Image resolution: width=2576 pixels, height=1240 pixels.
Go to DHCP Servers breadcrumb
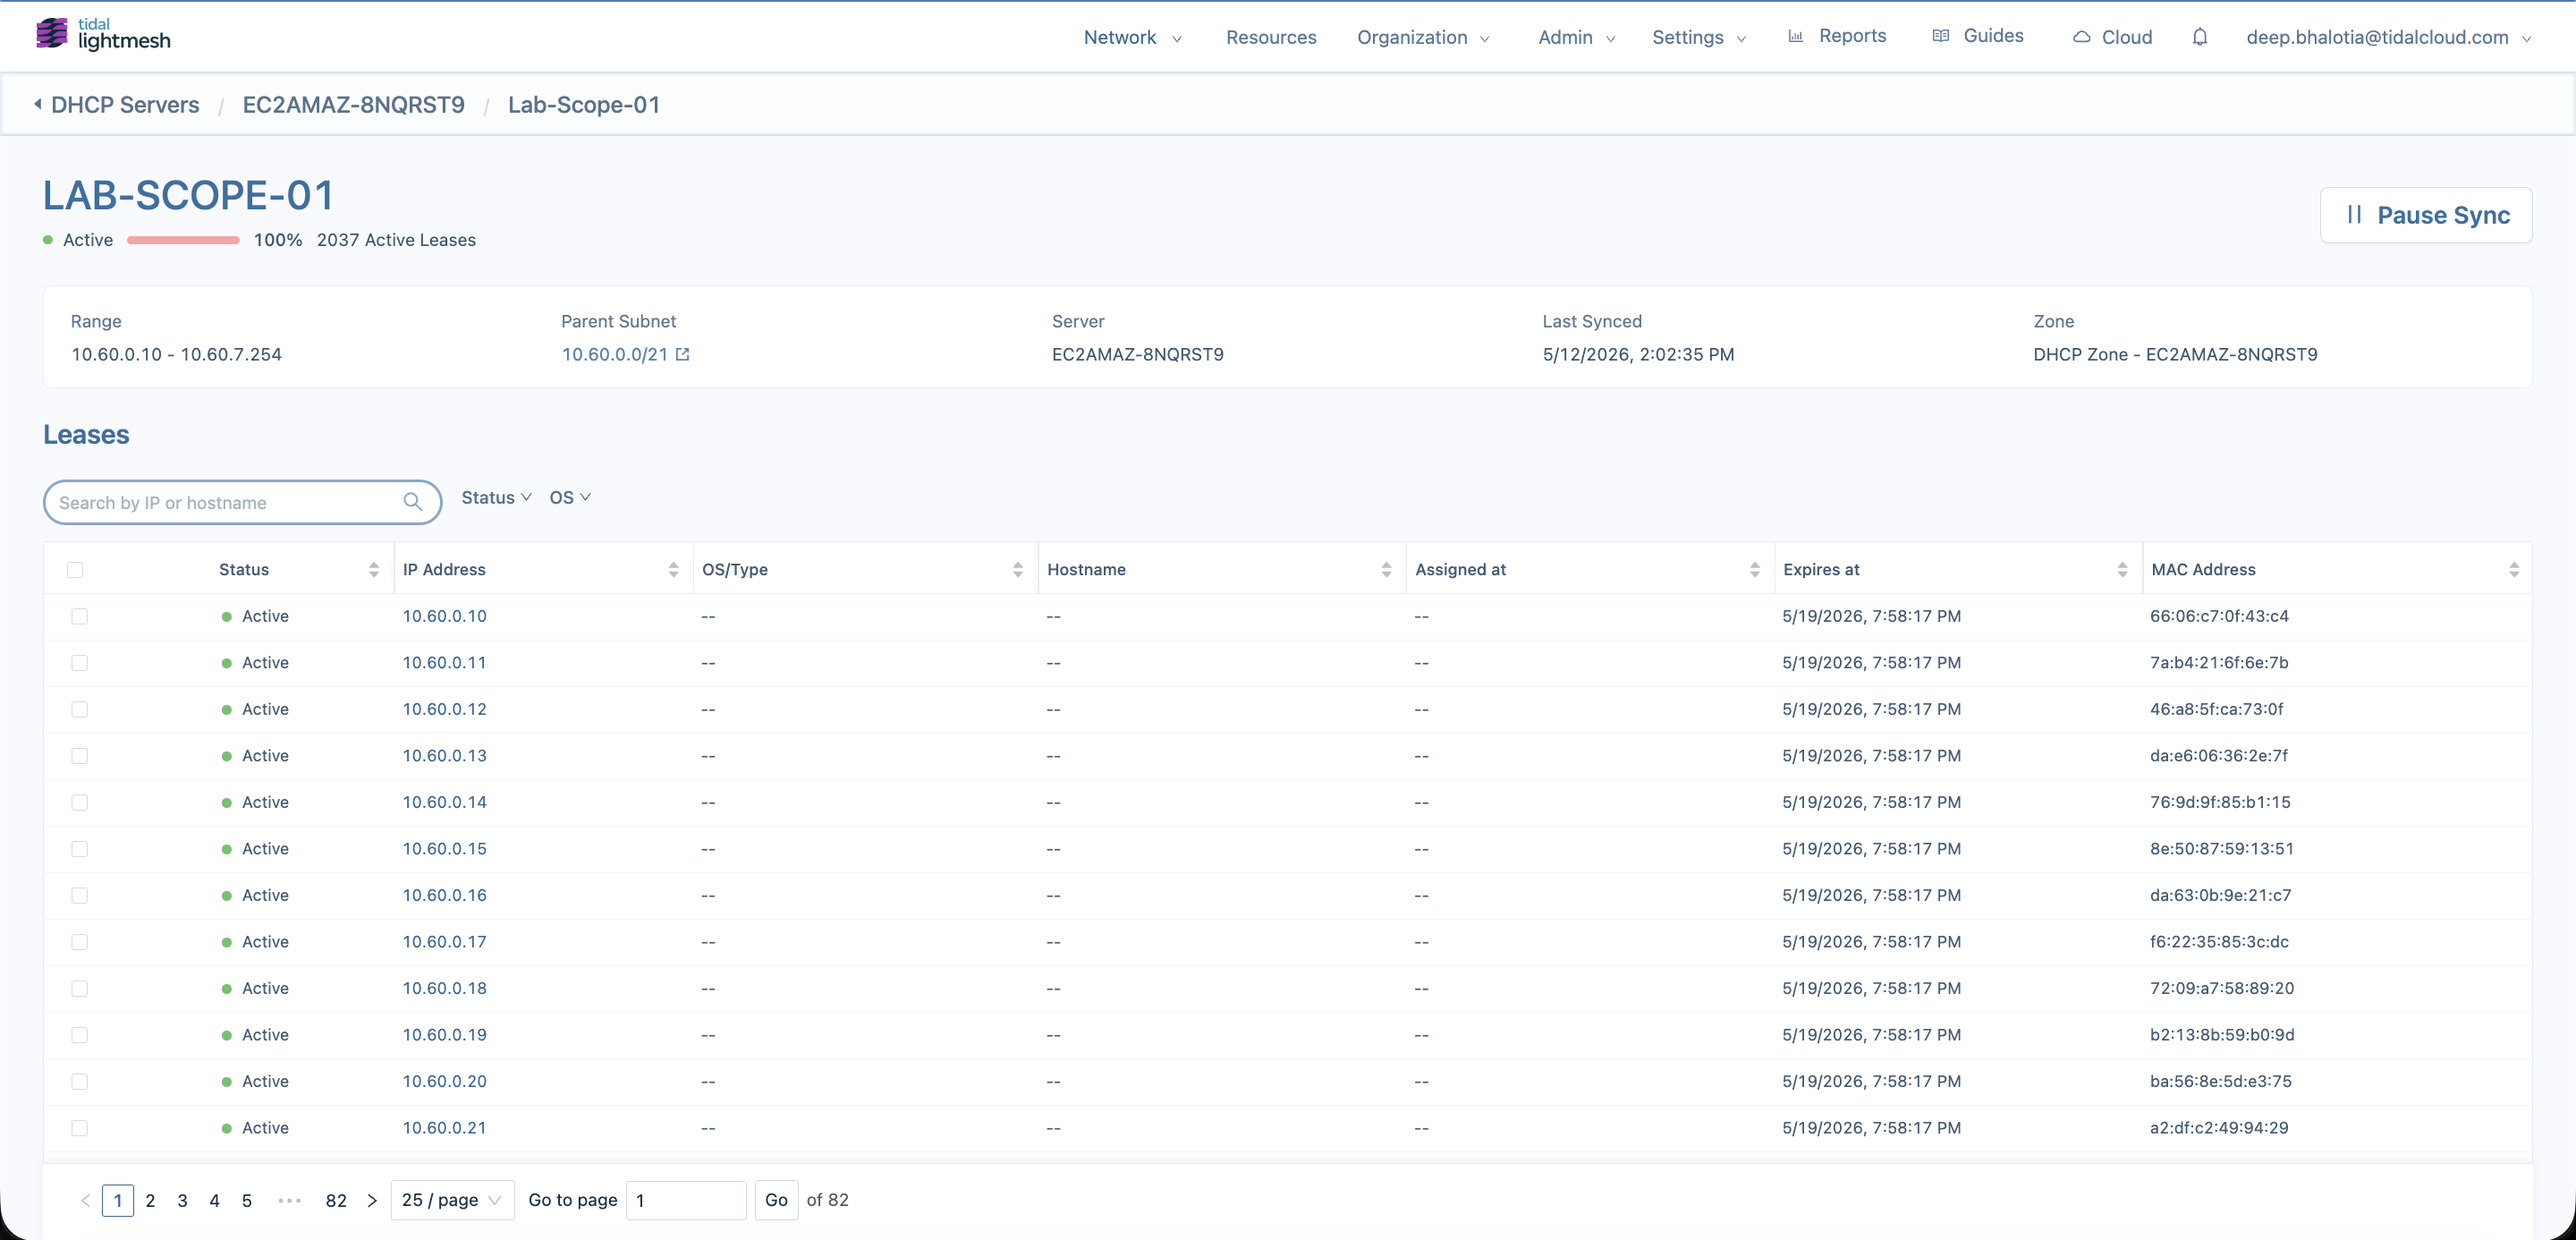point(125,104)
